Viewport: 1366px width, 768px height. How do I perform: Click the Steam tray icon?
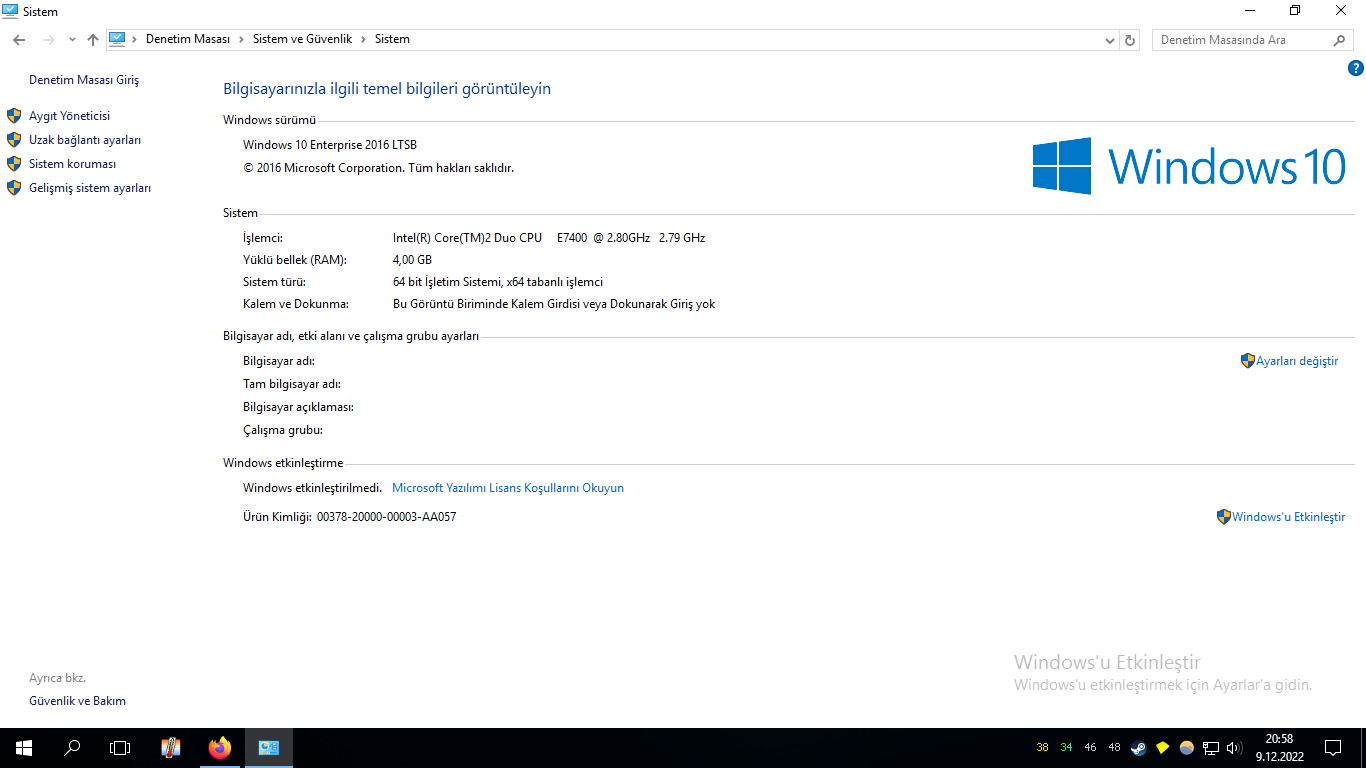tap(1139, 748)
